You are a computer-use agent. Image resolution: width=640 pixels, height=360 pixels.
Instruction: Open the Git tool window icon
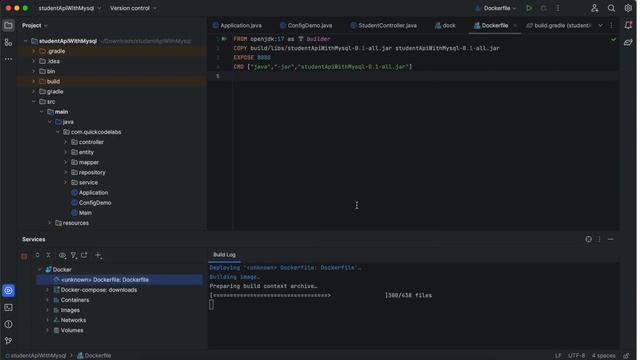tap(8, 341)
